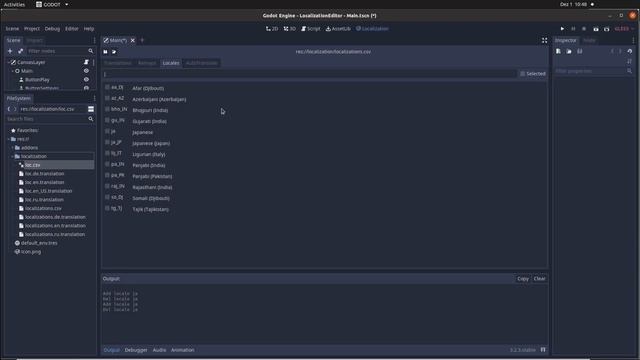Open the script attached to CanvasLayer
Viewport: 640px width, 360px height.
tap(86, 62)
